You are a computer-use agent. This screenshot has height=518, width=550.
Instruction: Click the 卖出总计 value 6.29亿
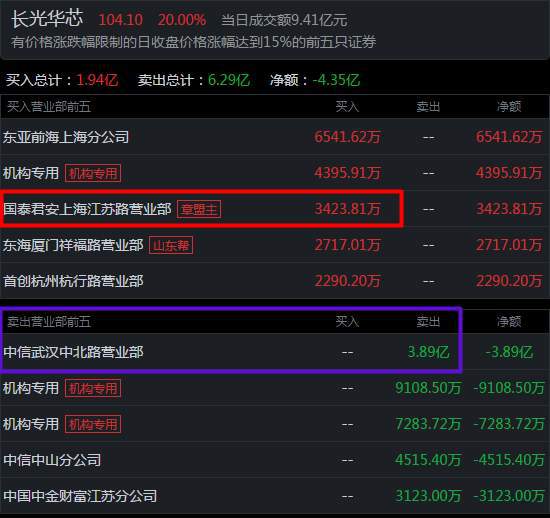point(229,80)
